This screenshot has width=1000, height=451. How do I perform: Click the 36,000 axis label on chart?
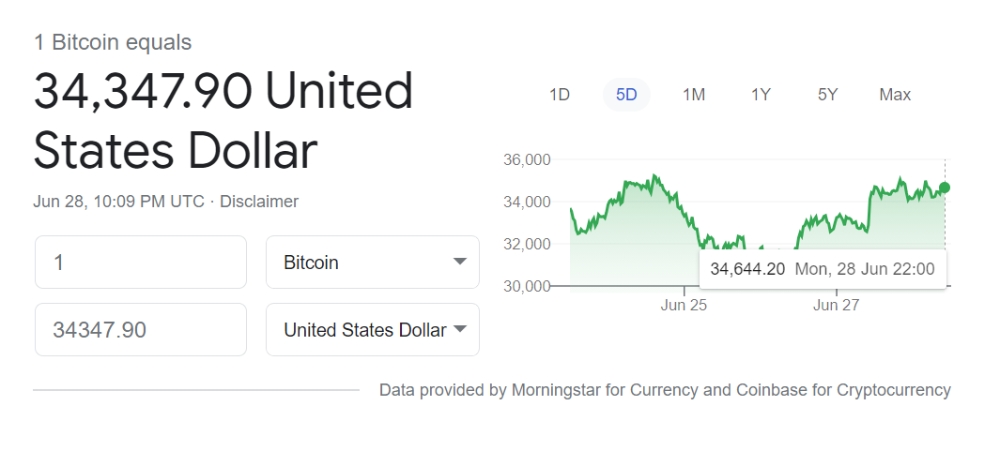pos(527,159)
